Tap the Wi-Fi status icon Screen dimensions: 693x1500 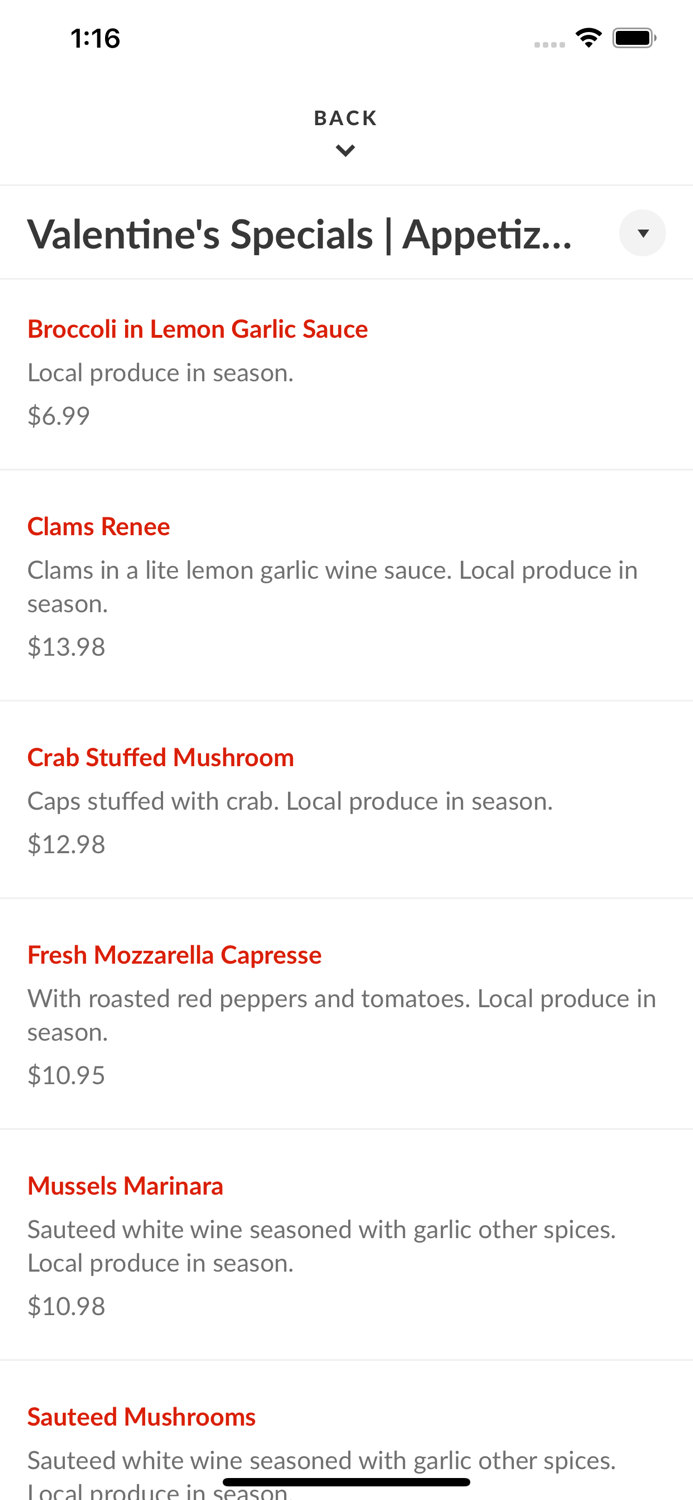[x=589, y=38]
